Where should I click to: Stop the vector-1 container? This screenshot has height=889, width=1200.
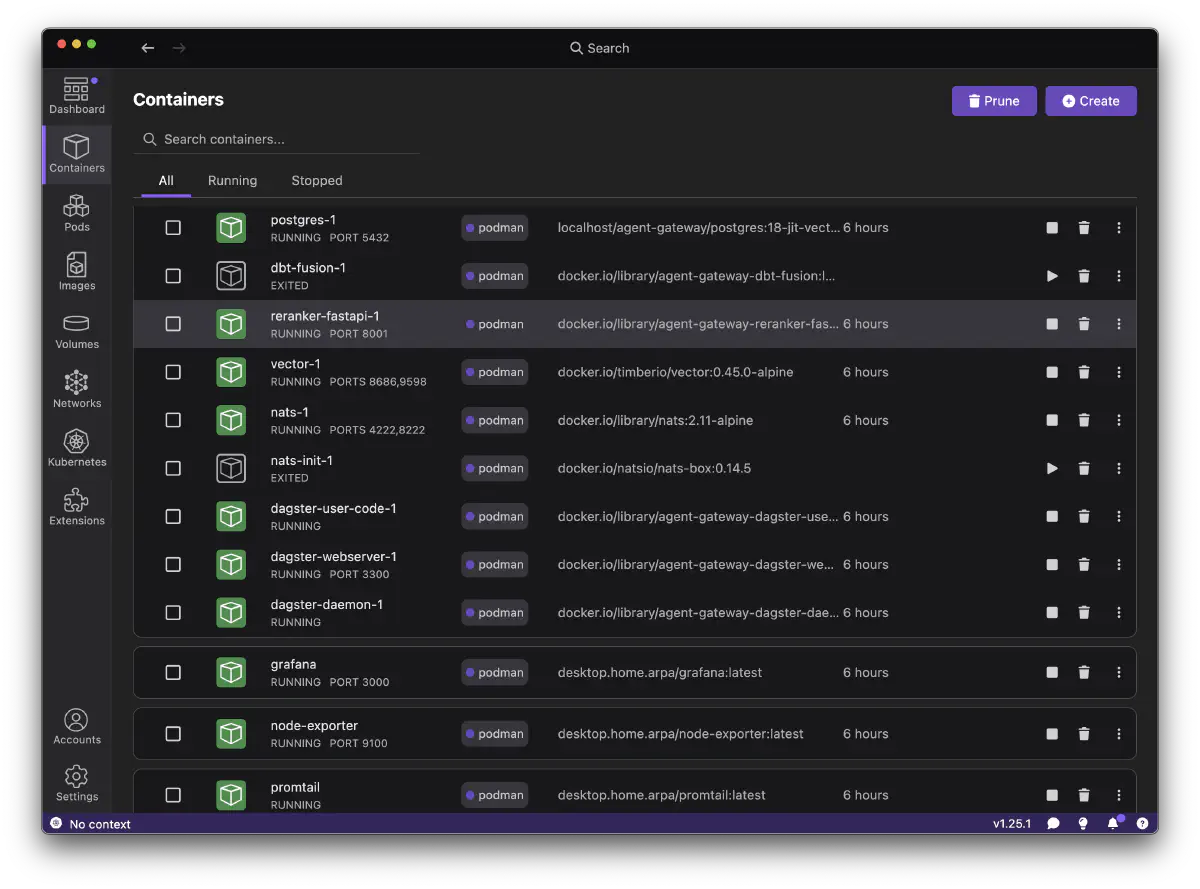(1052, 372)
